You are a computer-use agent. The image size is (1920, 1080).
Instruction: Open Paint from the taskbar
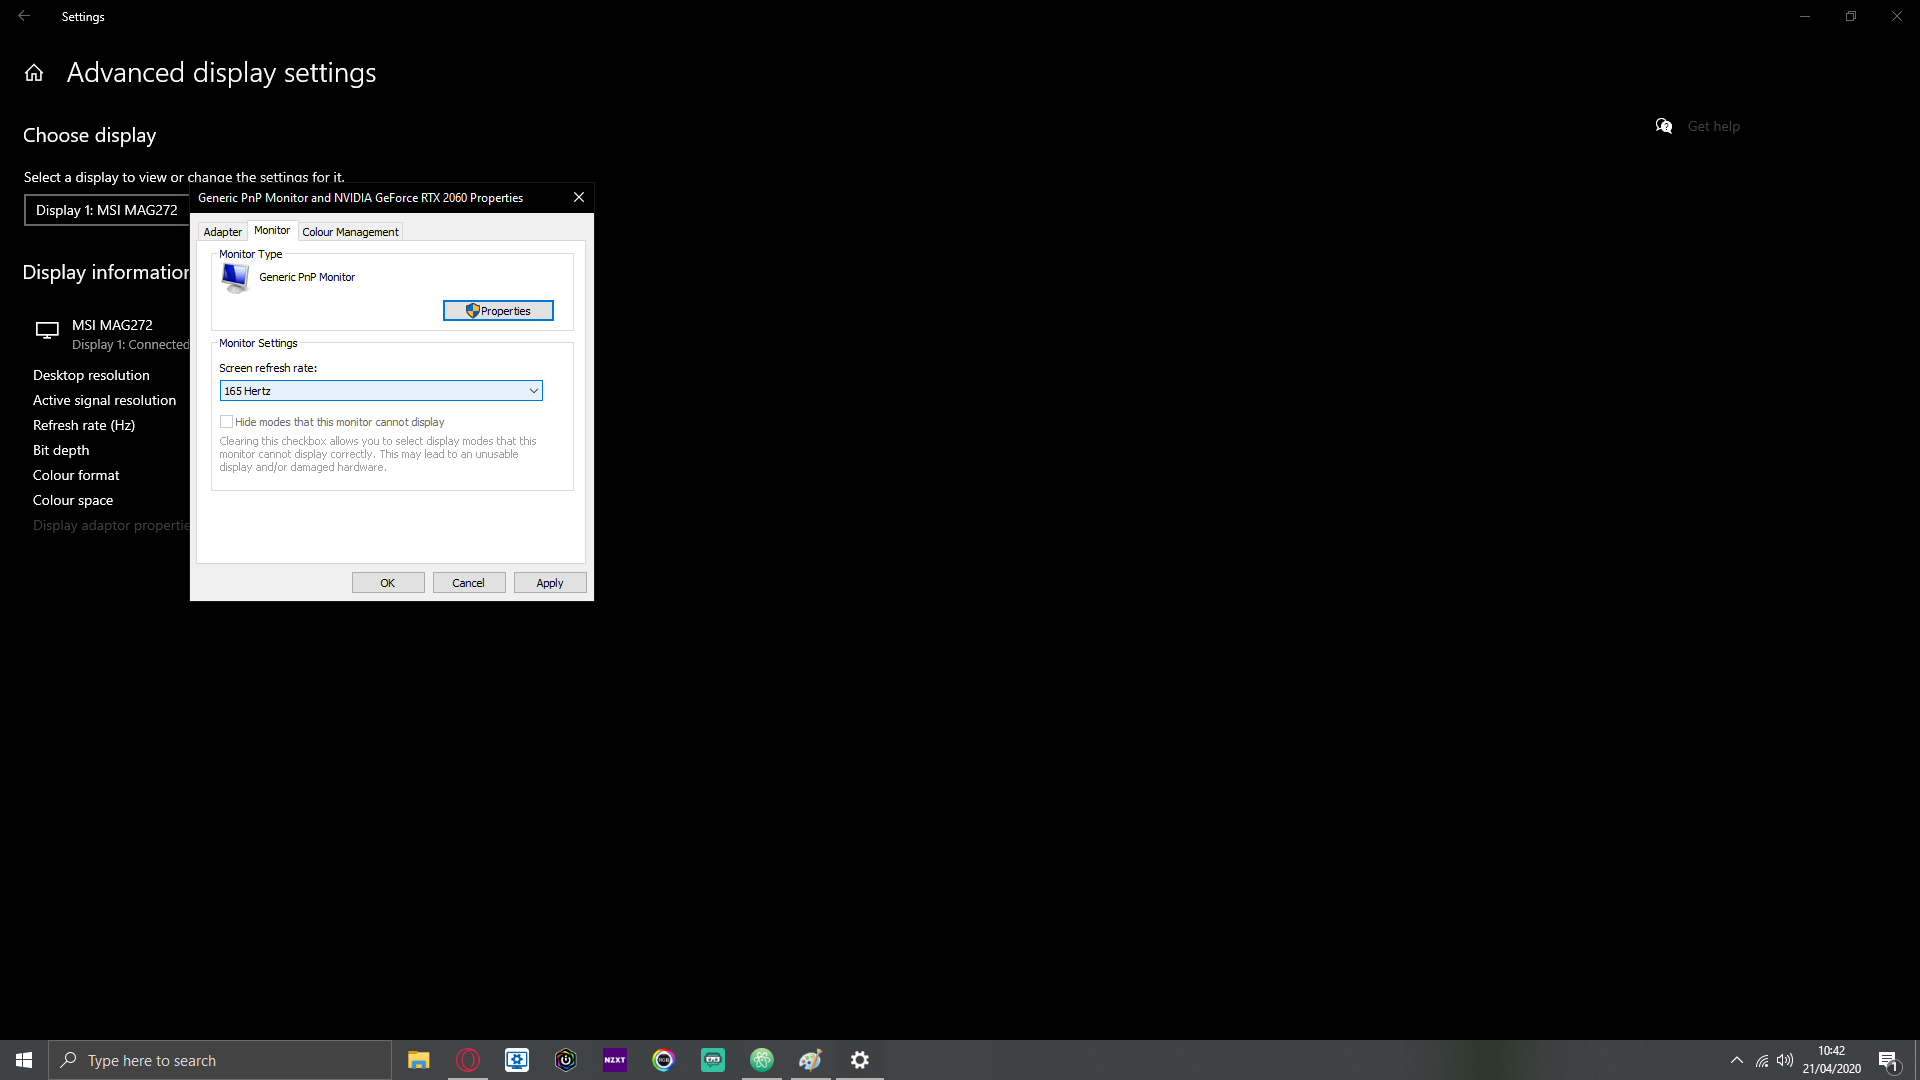point(810,1060)
